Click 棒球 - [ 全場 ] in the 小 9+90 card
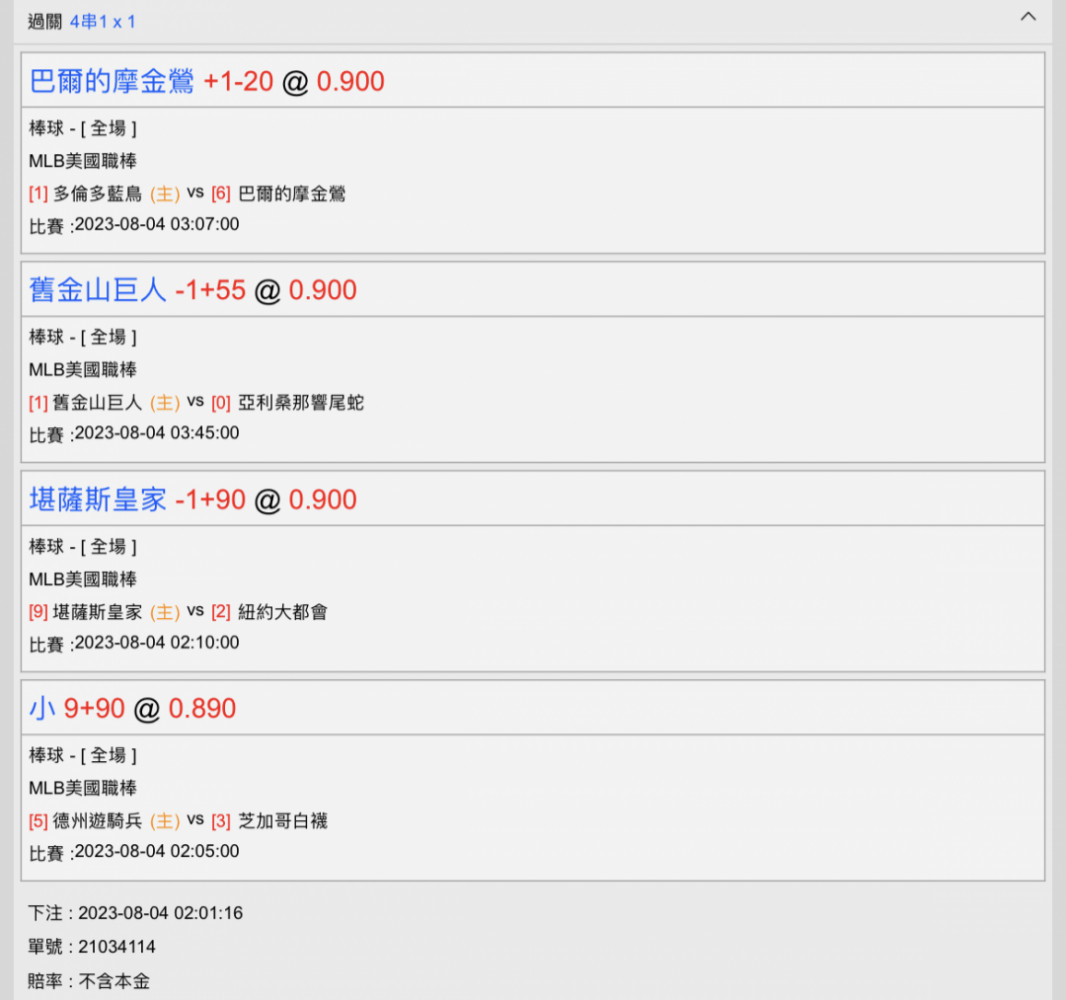Viewport: 1066px width, 1000px height. 83,755
